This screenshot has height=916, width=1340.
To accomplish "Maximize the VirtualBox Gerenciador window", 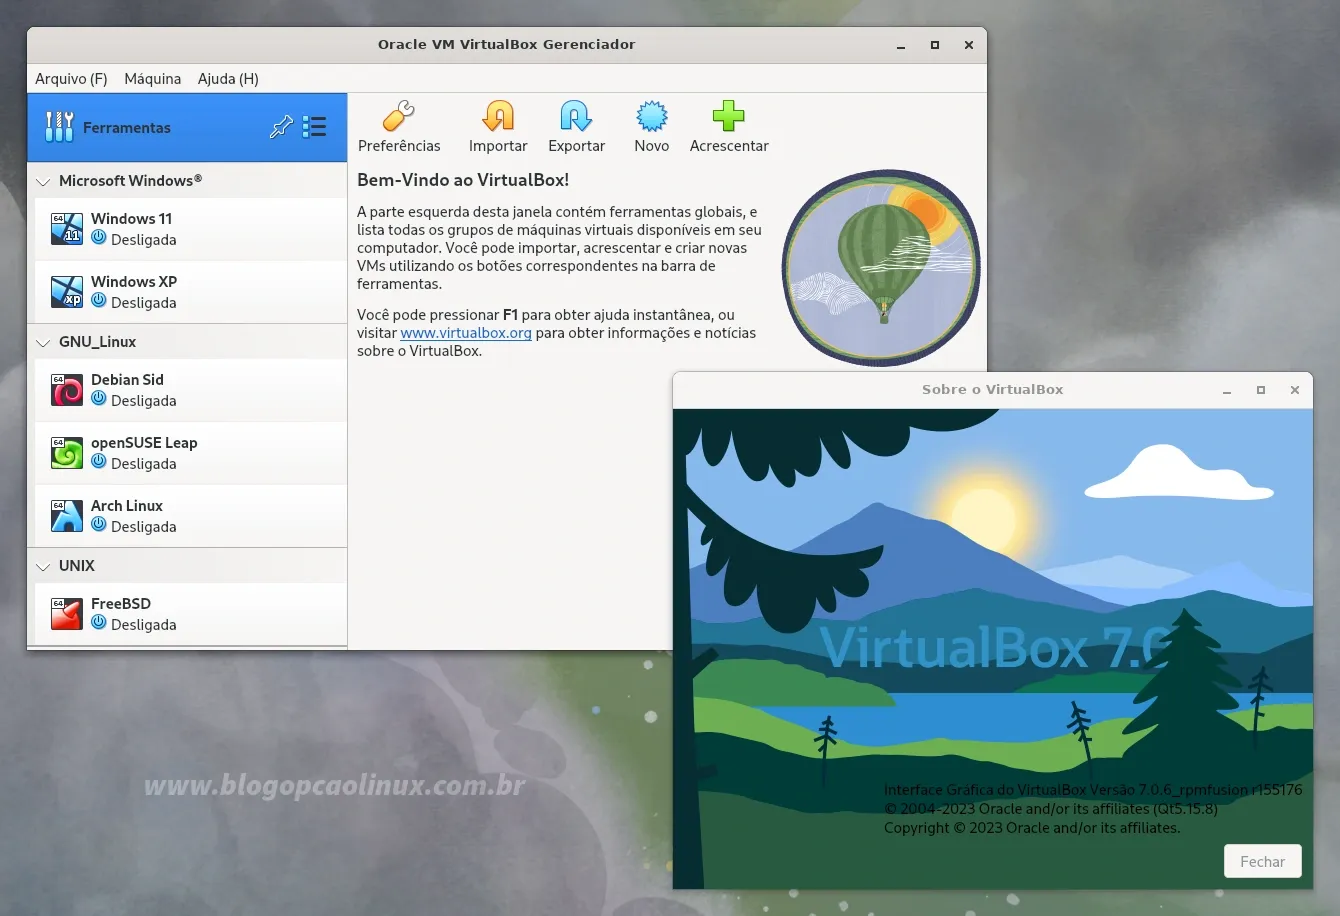I will [x=935, y=45].
